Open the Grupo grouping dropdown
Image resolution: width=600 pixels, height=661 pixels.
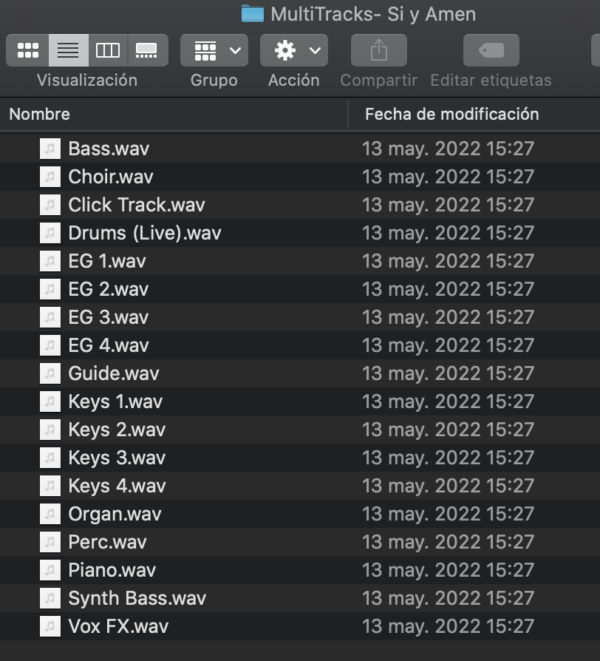214,51
